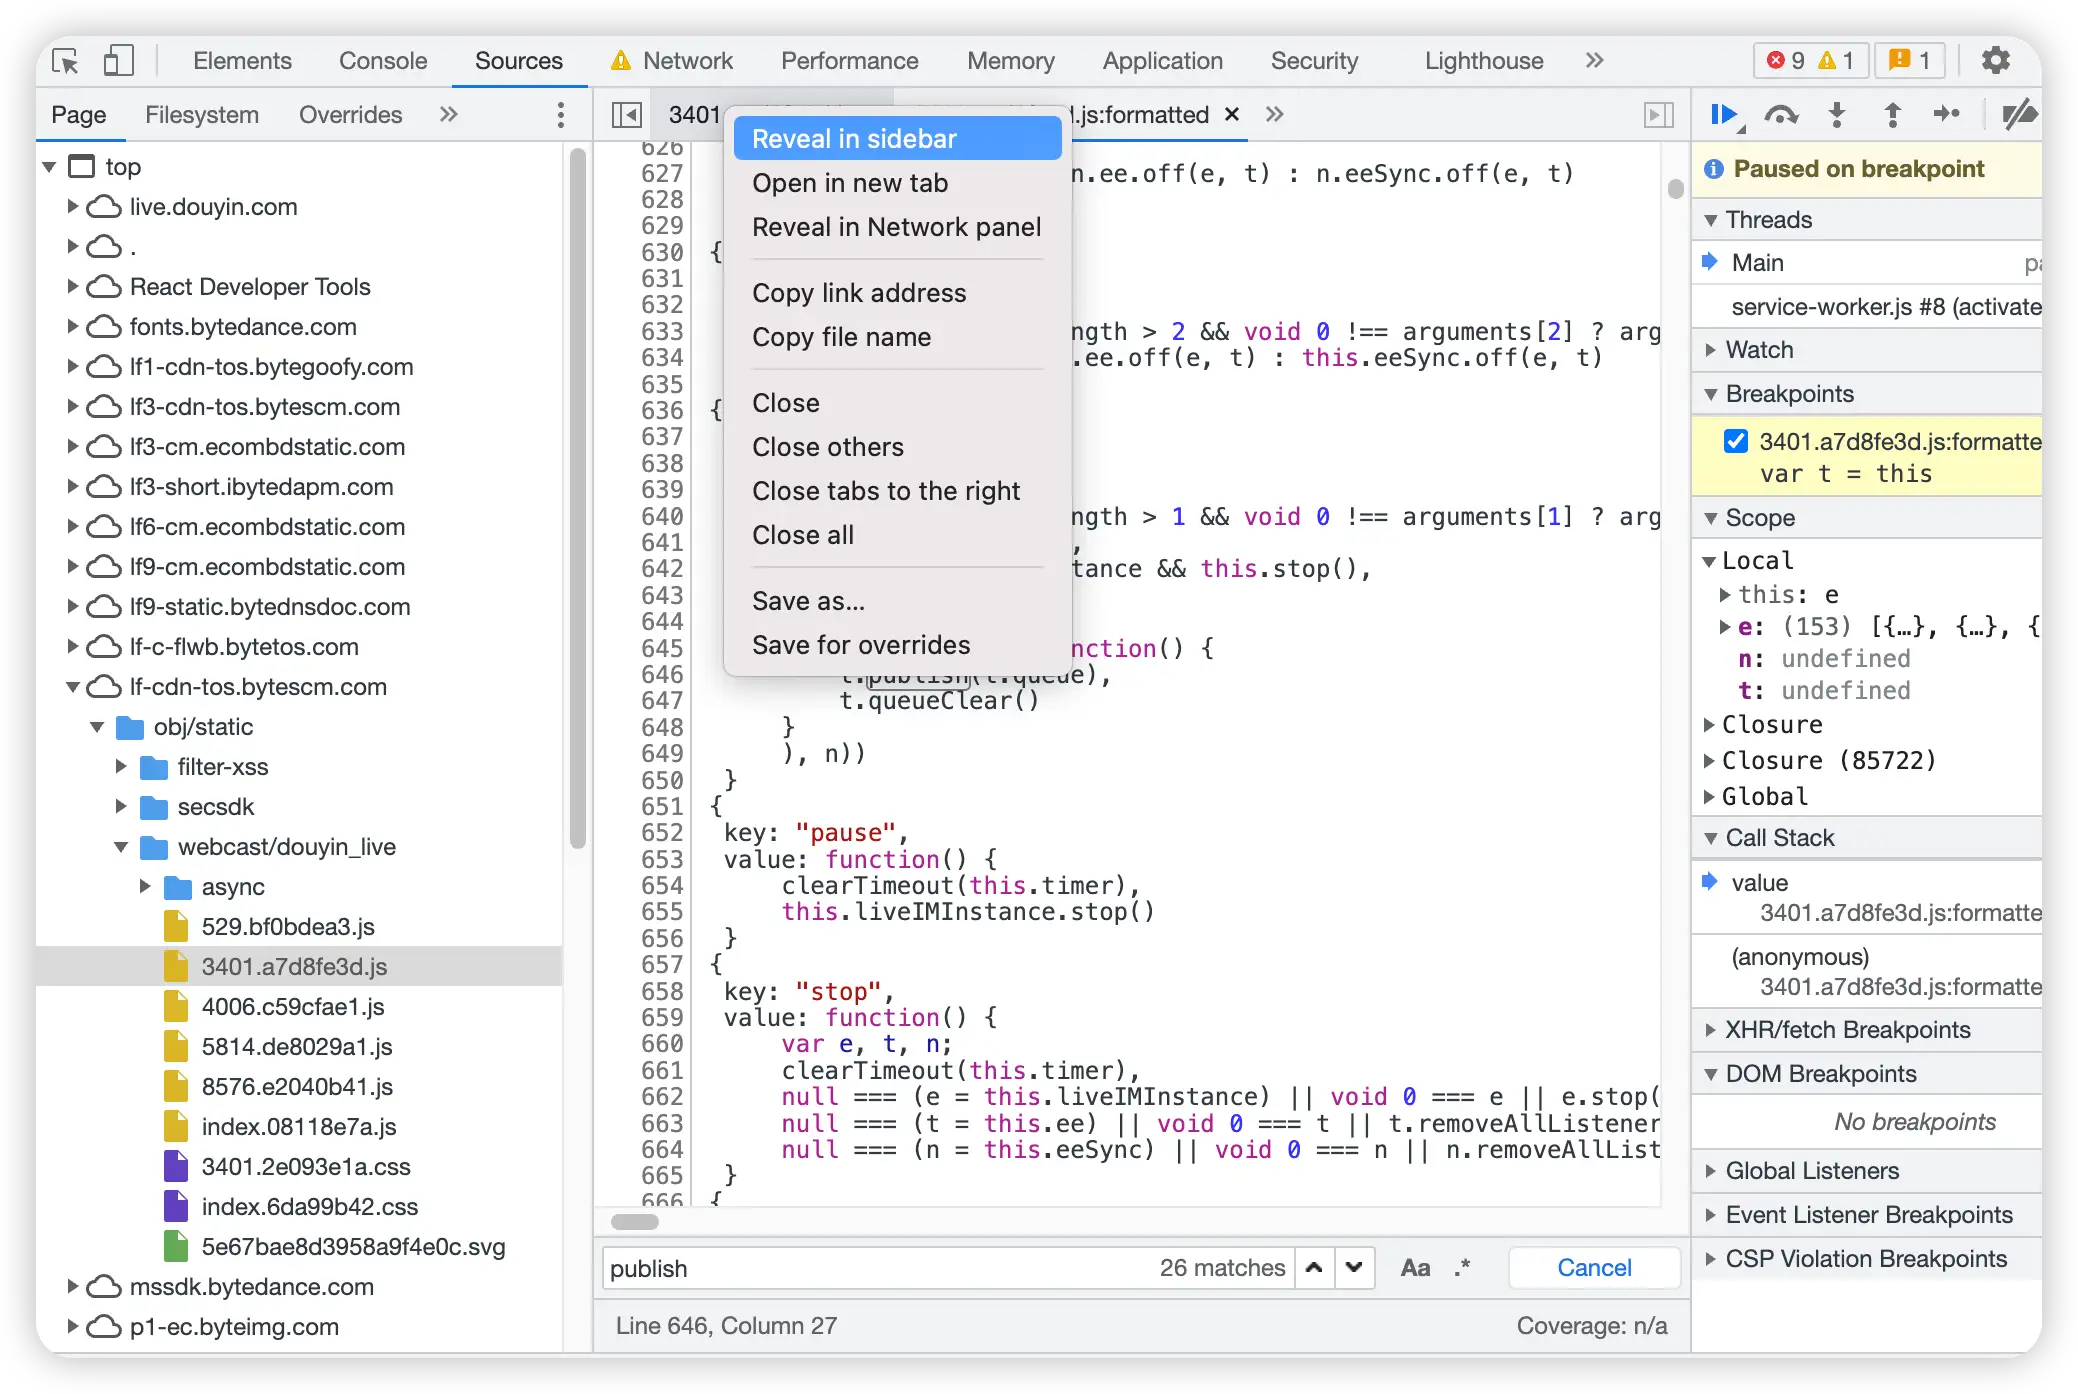Hide the navigator sidebar pane

(627, 115)
